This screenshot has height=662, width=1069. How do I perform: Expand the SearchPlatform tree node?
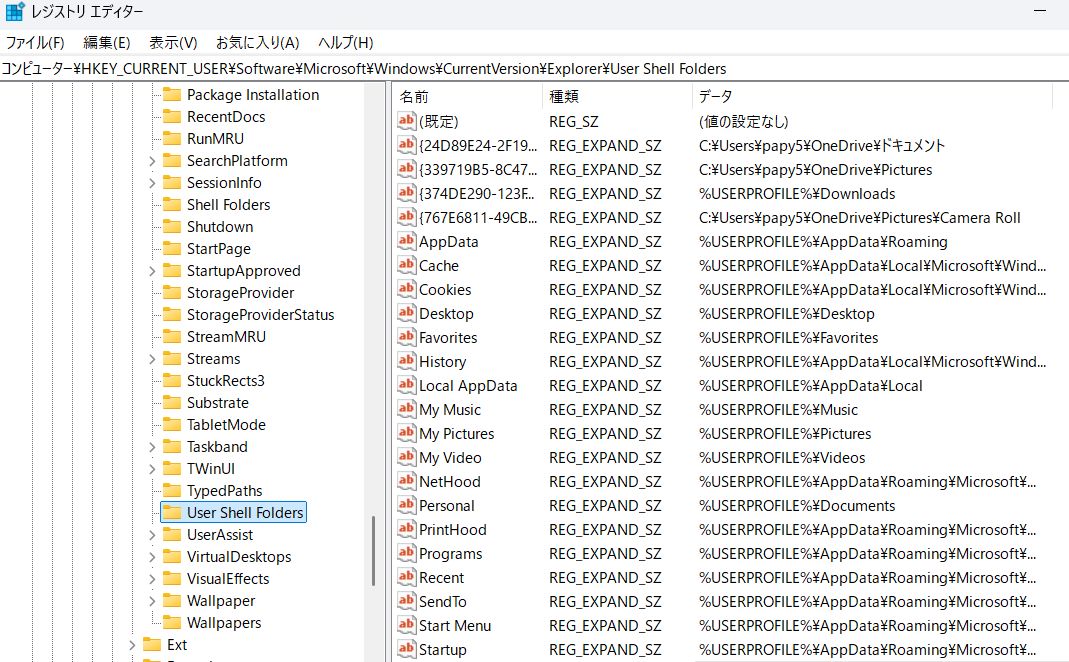[152, 160]
